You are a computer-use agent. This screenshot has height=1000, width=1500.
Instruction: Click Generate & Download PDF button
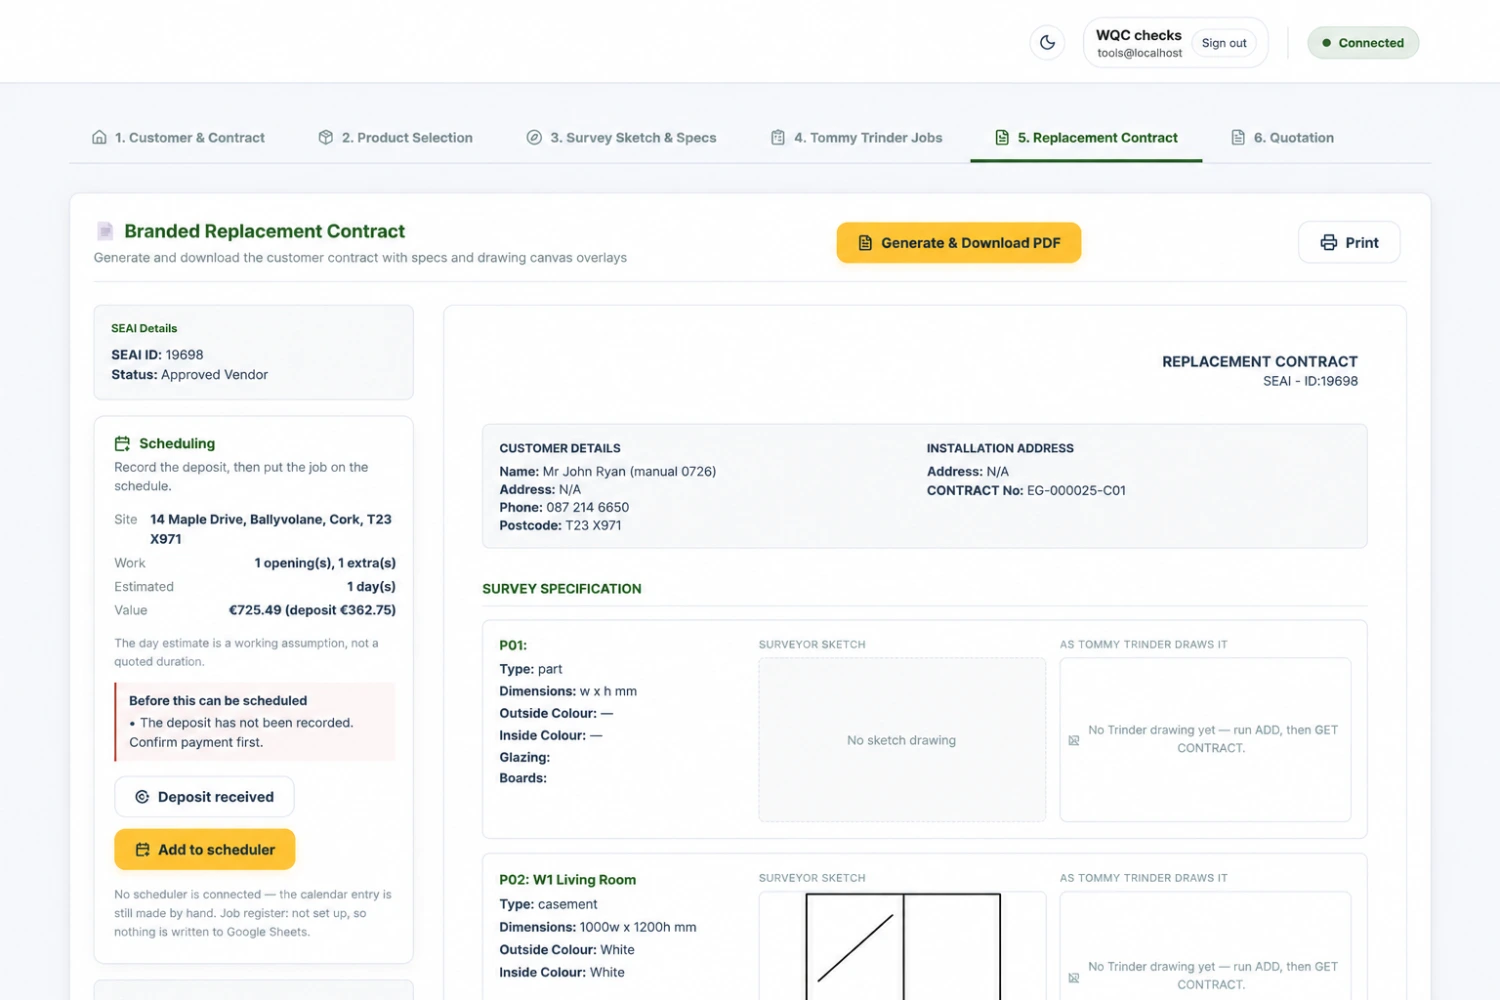[959, 243]
